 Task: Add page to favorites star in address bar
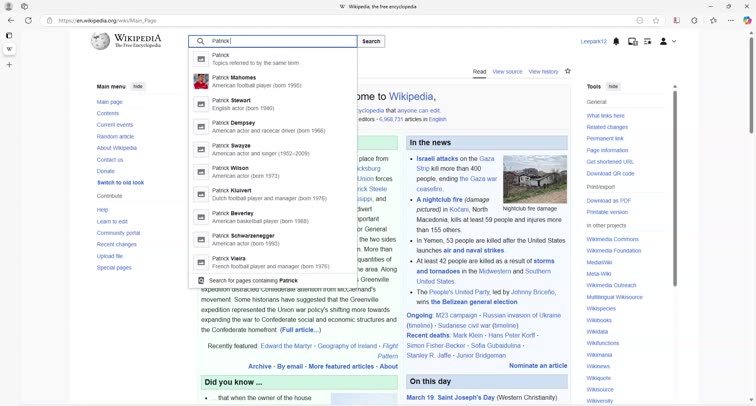[x=656, y=21]
